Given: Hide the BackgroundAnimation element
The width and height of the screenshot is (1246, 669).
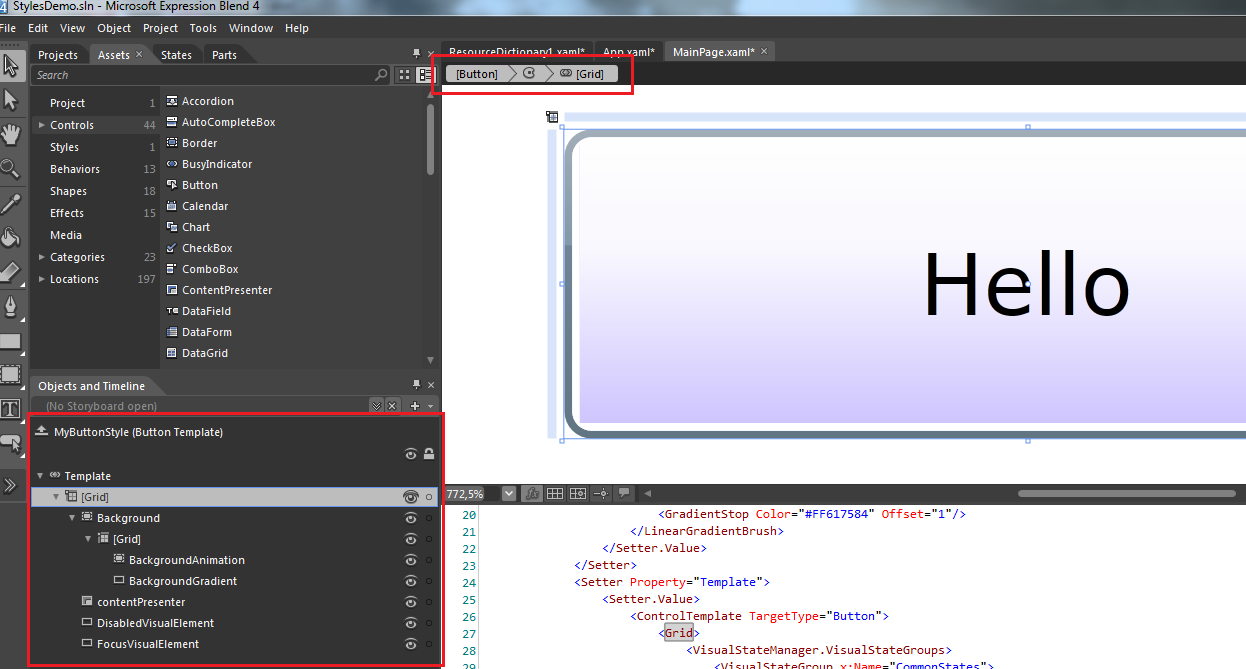Looking at the screenshot, I should pos(410,560).
